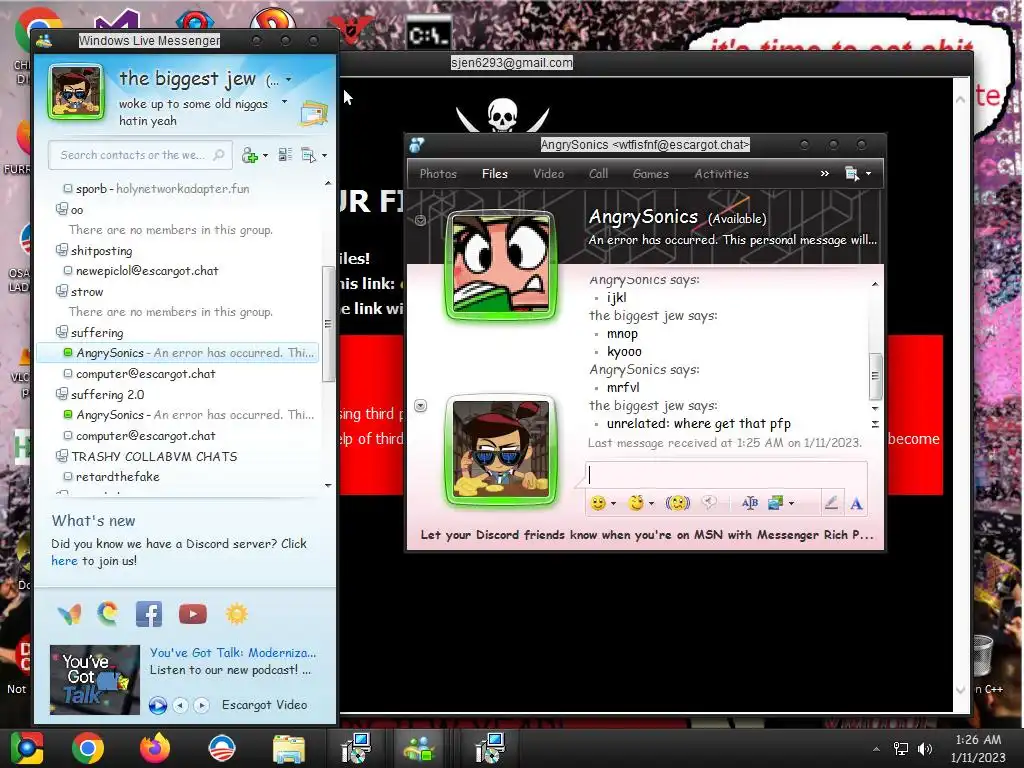This screenshot has width=1024, height=768.
Task: Click the text style AB icon
Action: pos(750,503)
